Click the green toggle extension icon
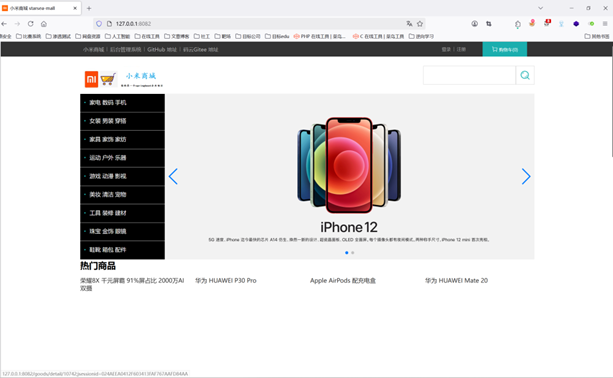613x378 pixels. [591, 24]
